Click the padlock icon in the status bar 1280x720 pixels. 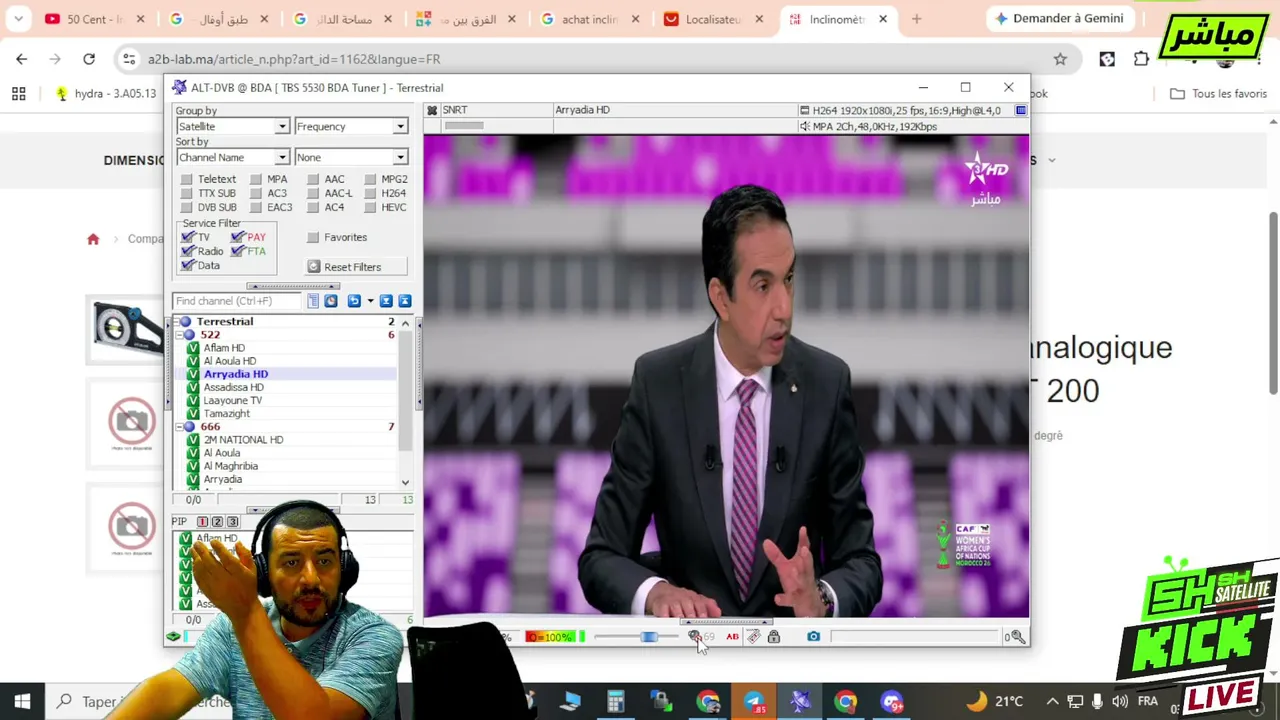click(x=774, y=637)
